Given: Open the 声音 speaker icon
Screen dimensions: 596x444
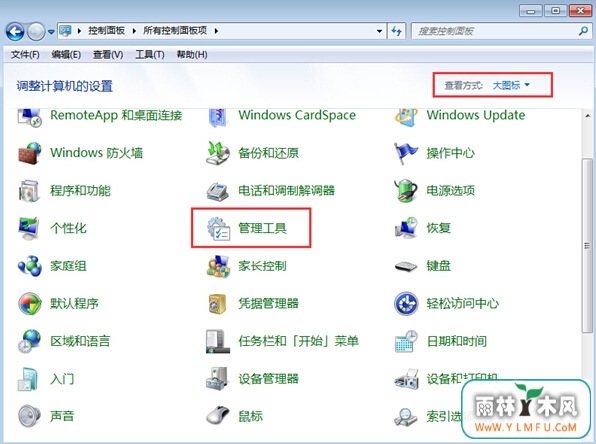Looking at the screenshot, I should point(29,416).
